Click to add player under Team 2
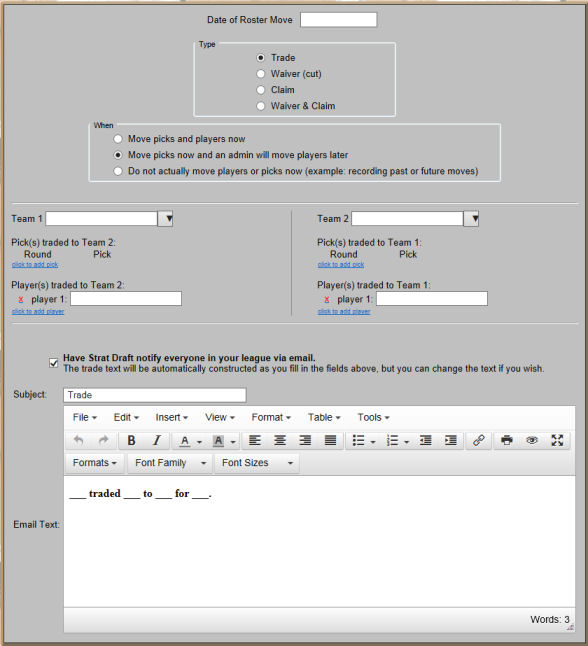588x646 pixels. pyautogui.click(x=344, y=311)
